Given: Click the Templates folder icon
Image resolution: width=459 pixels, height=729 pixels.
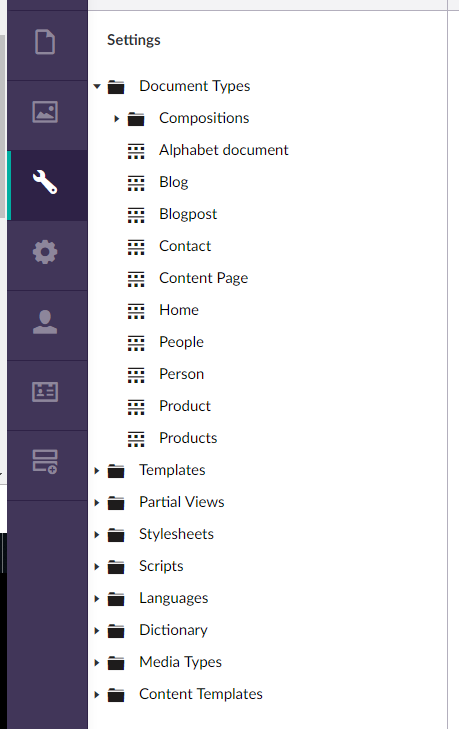Looking at the screenshot, I should tap(116, 471).
